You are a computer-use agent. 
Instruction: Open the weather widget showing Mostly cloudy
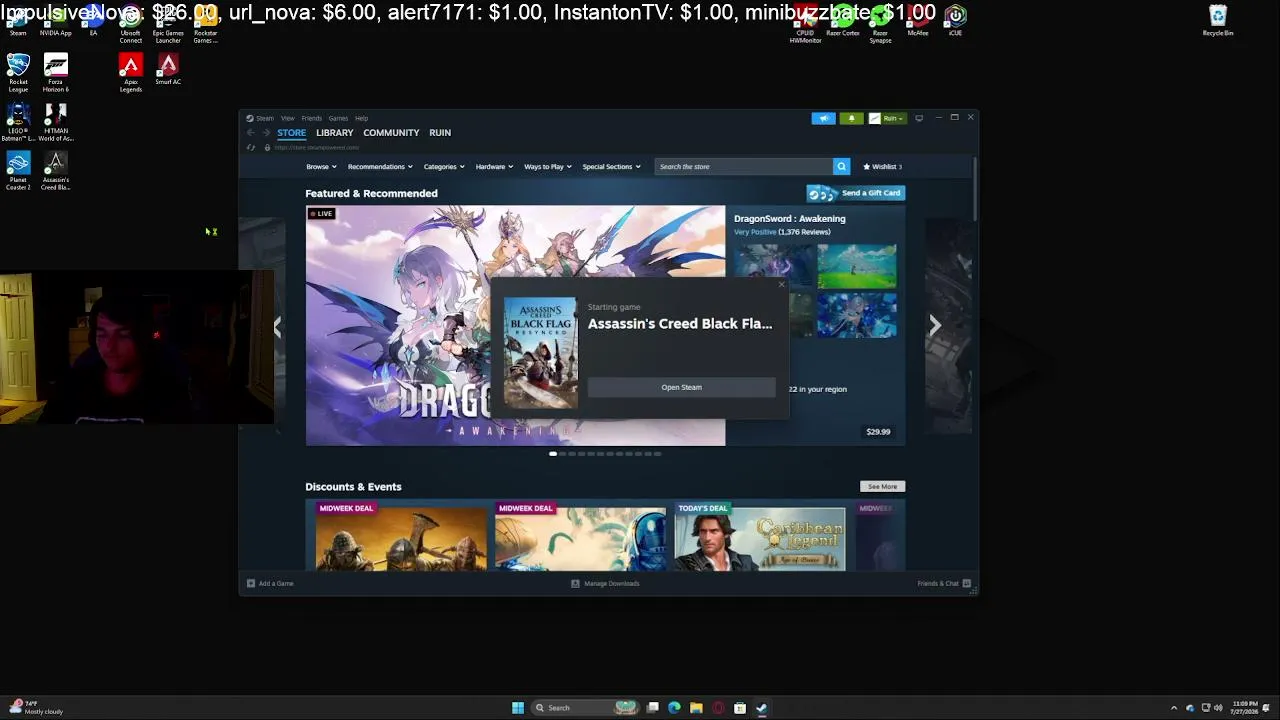click(37, 708)
